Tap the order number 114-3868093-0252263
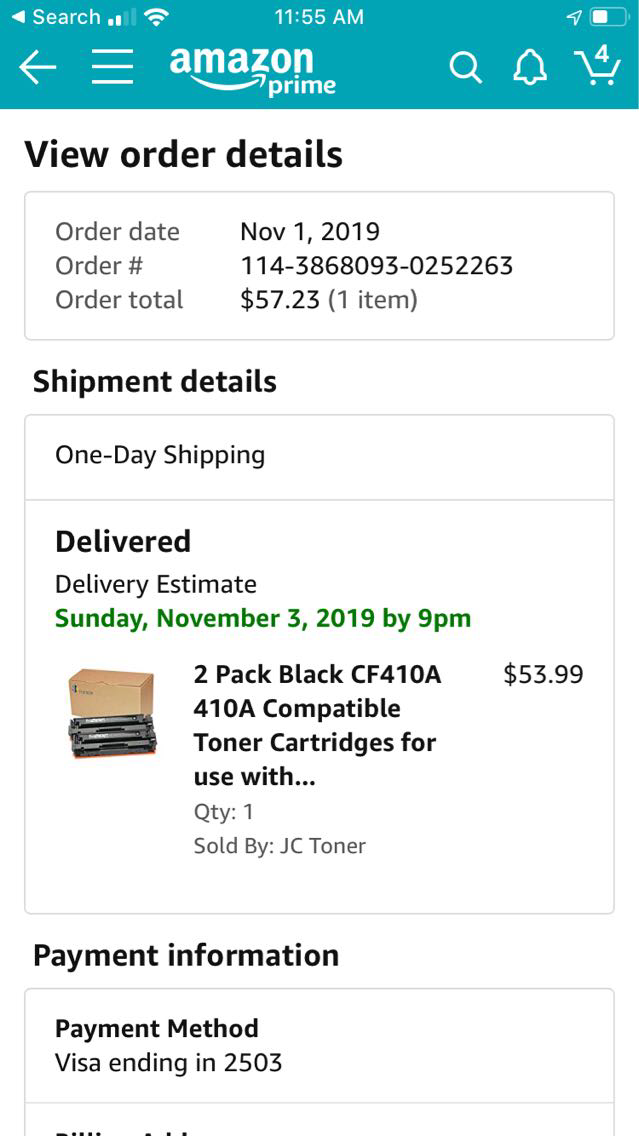 [376, 266]
